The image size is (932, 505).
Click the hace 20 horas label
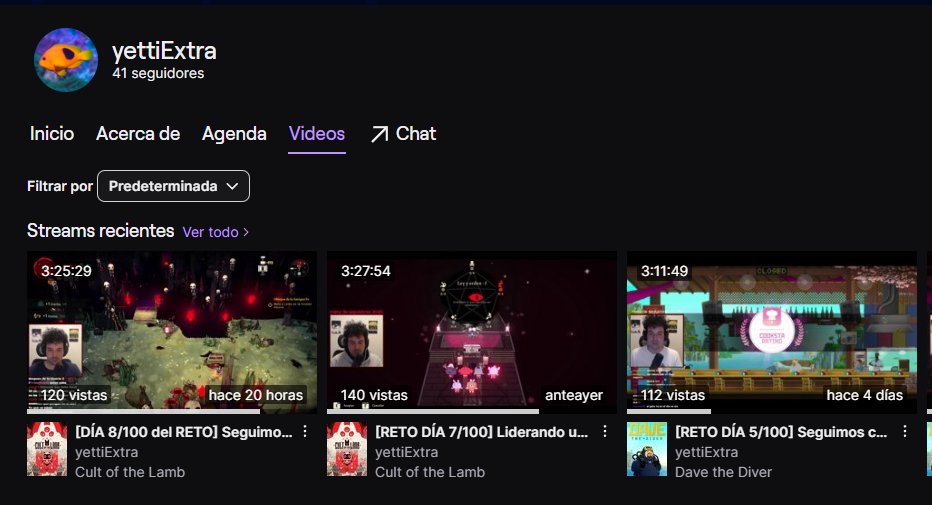coord(256,395)
